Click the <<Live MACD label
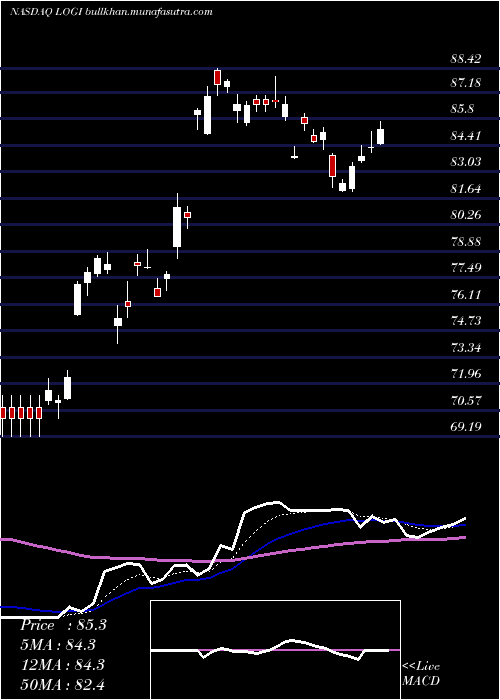Screen dimensions: 500x700 [421, 674]
